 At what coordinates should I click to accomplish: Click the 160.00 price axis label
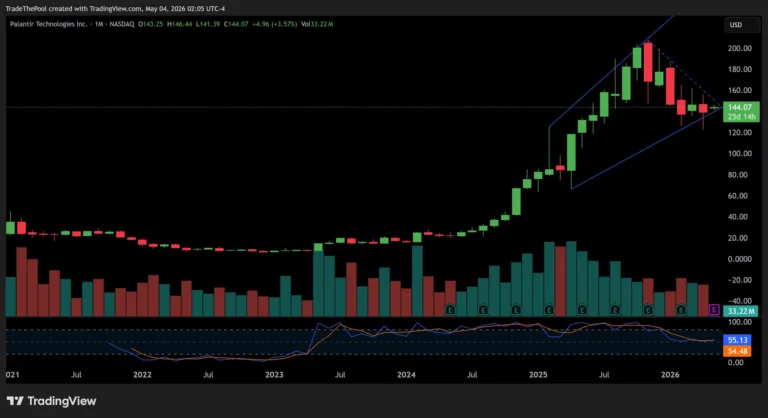coord(740,90)
